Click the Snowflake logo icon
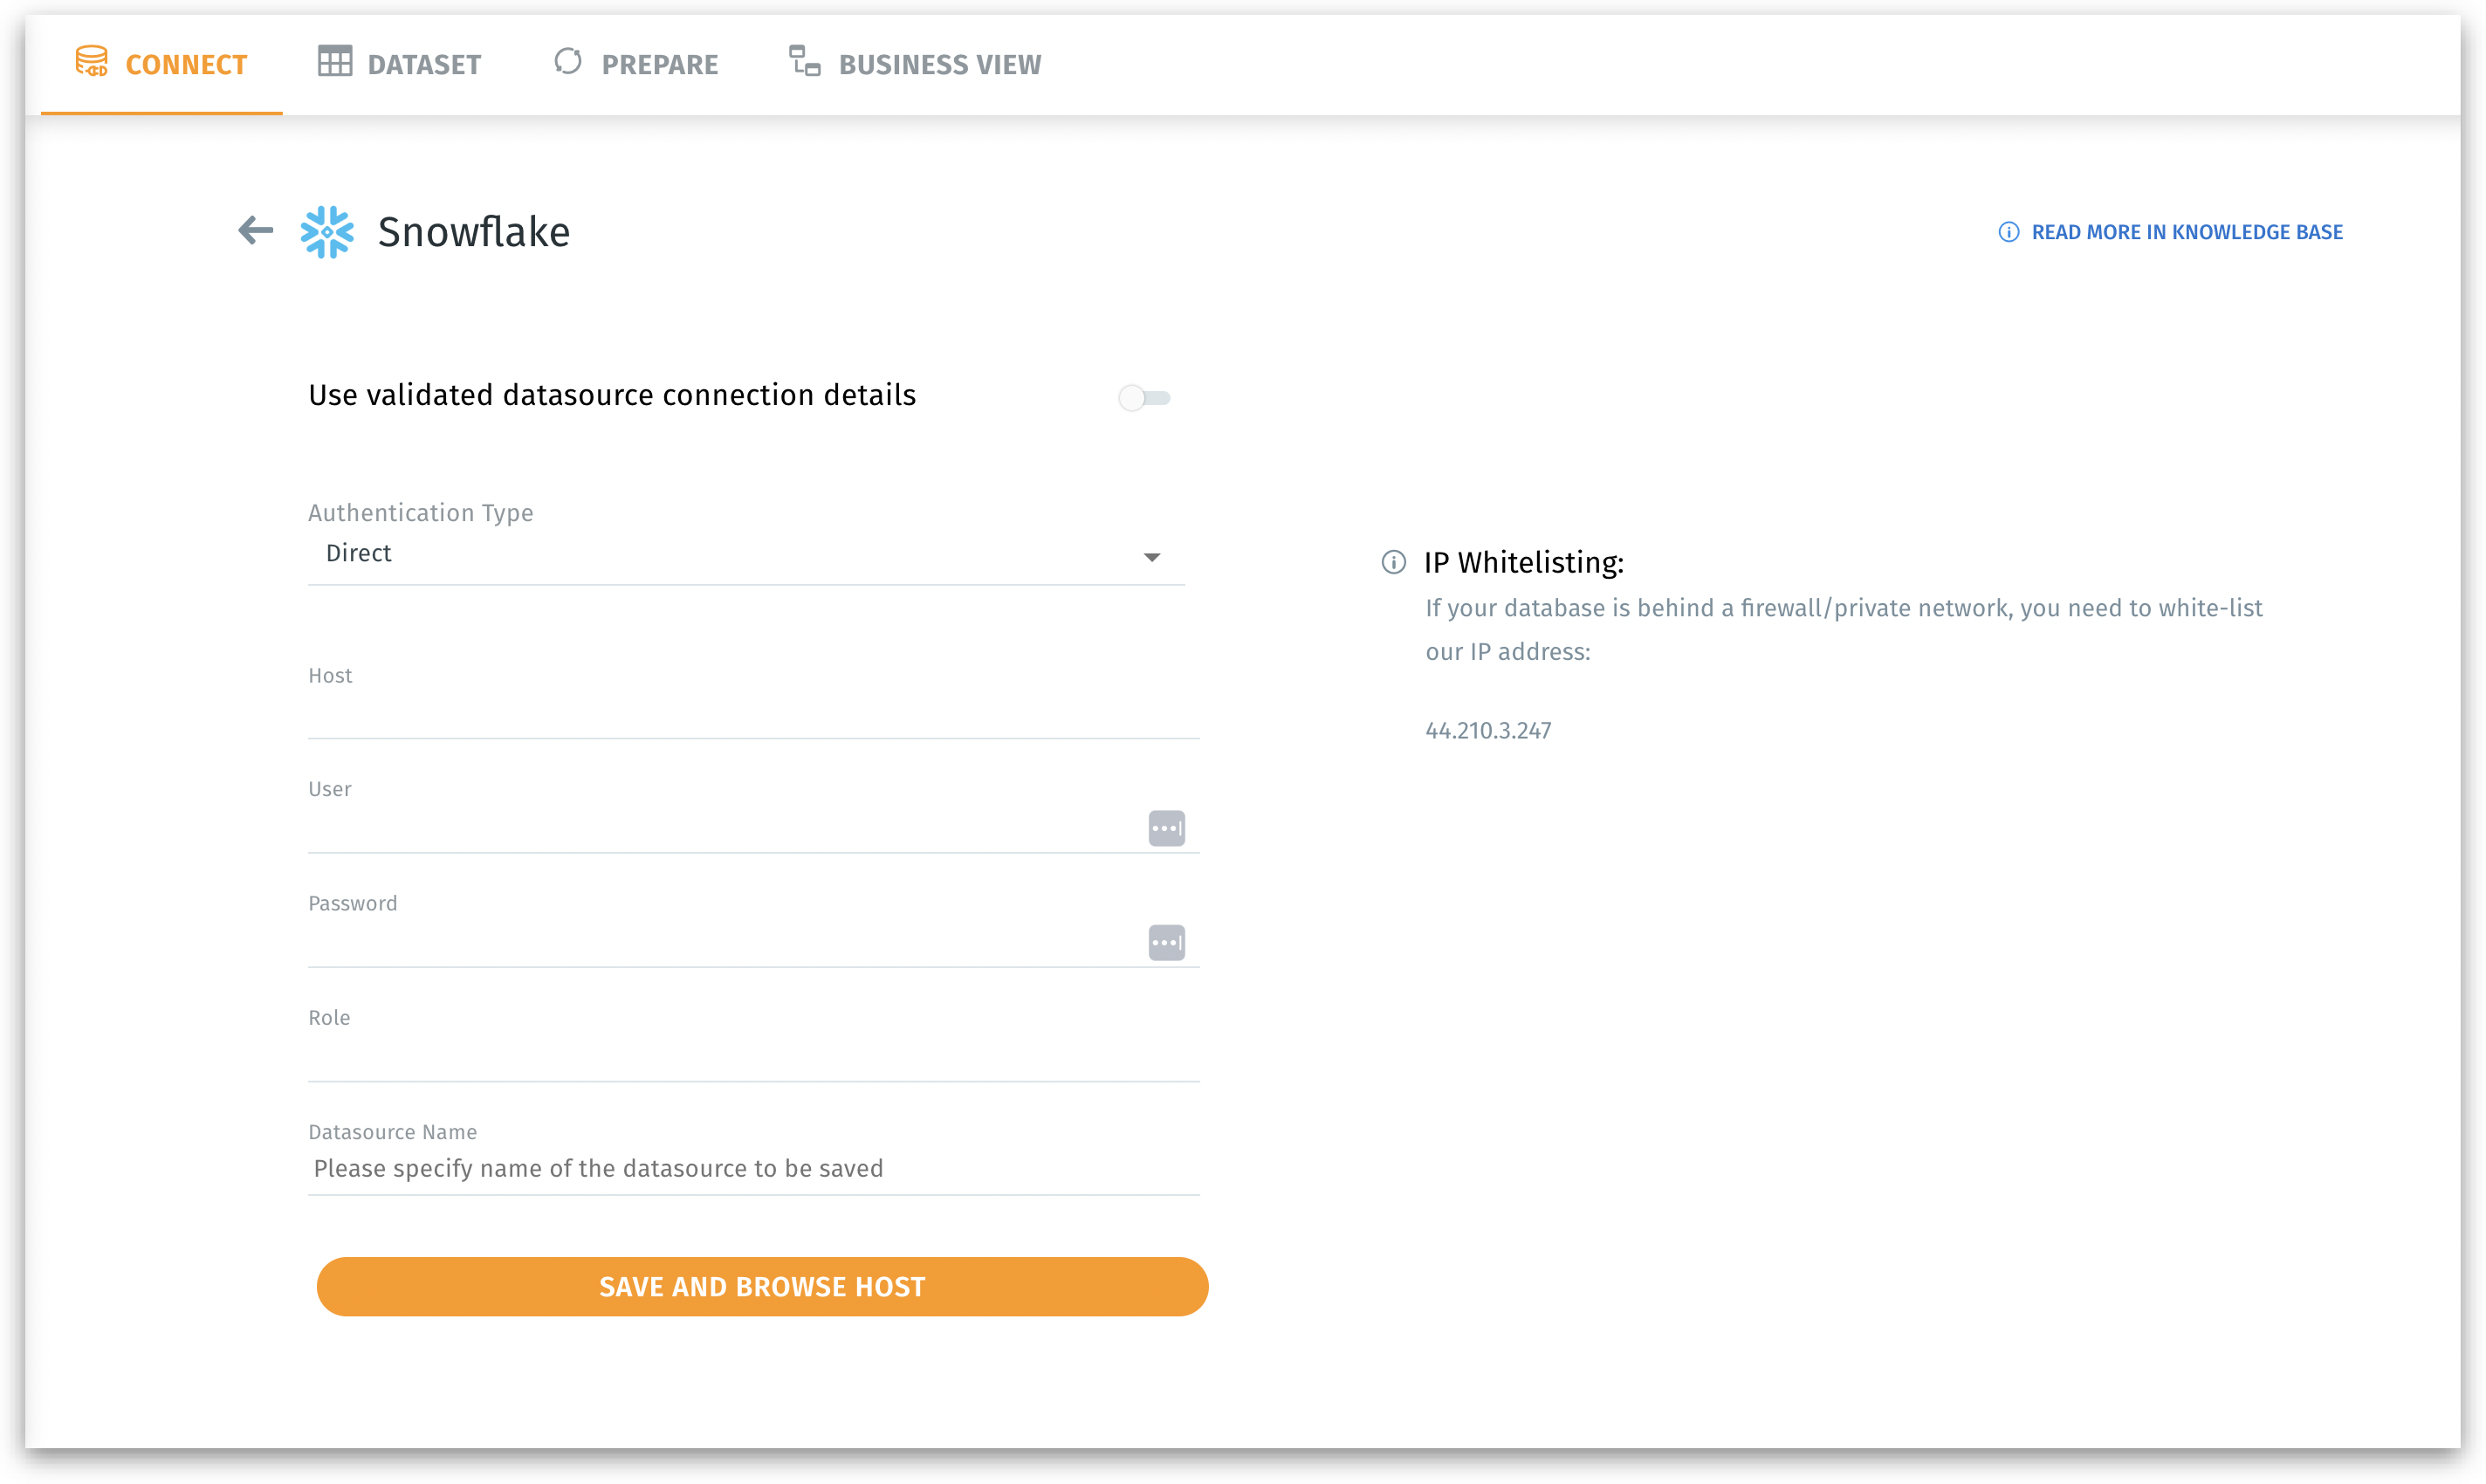This screenshot has height=1484, width=2486. 327,232
